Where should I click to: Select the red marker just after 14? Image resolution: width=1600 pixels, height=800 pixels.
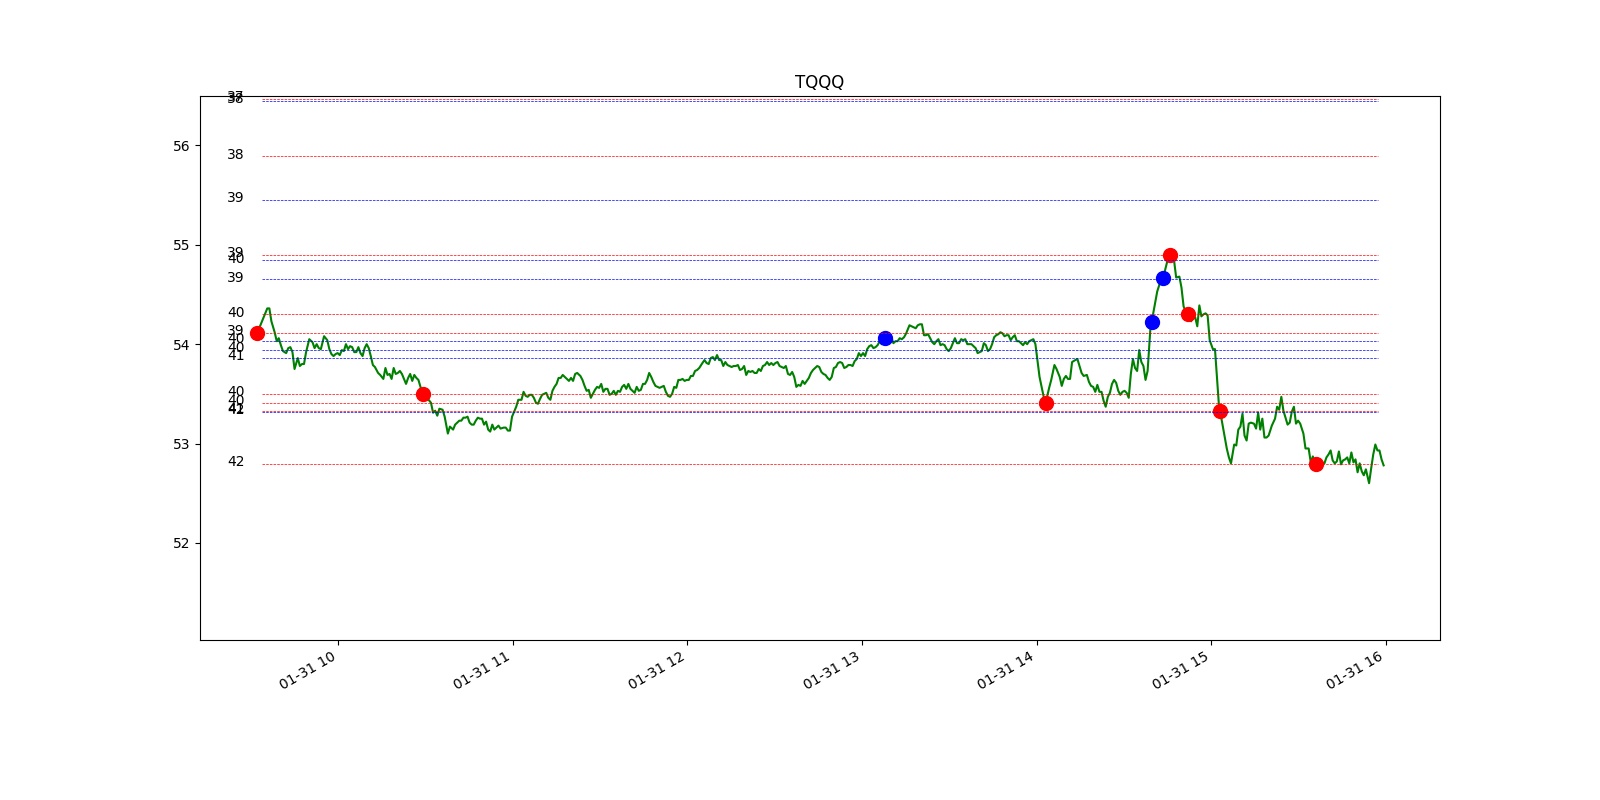[x=1046, y=403]
